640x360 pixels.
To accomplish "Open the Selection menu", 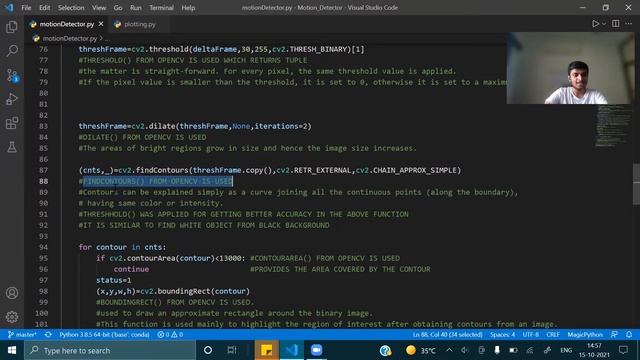I will tap(71, 8).
